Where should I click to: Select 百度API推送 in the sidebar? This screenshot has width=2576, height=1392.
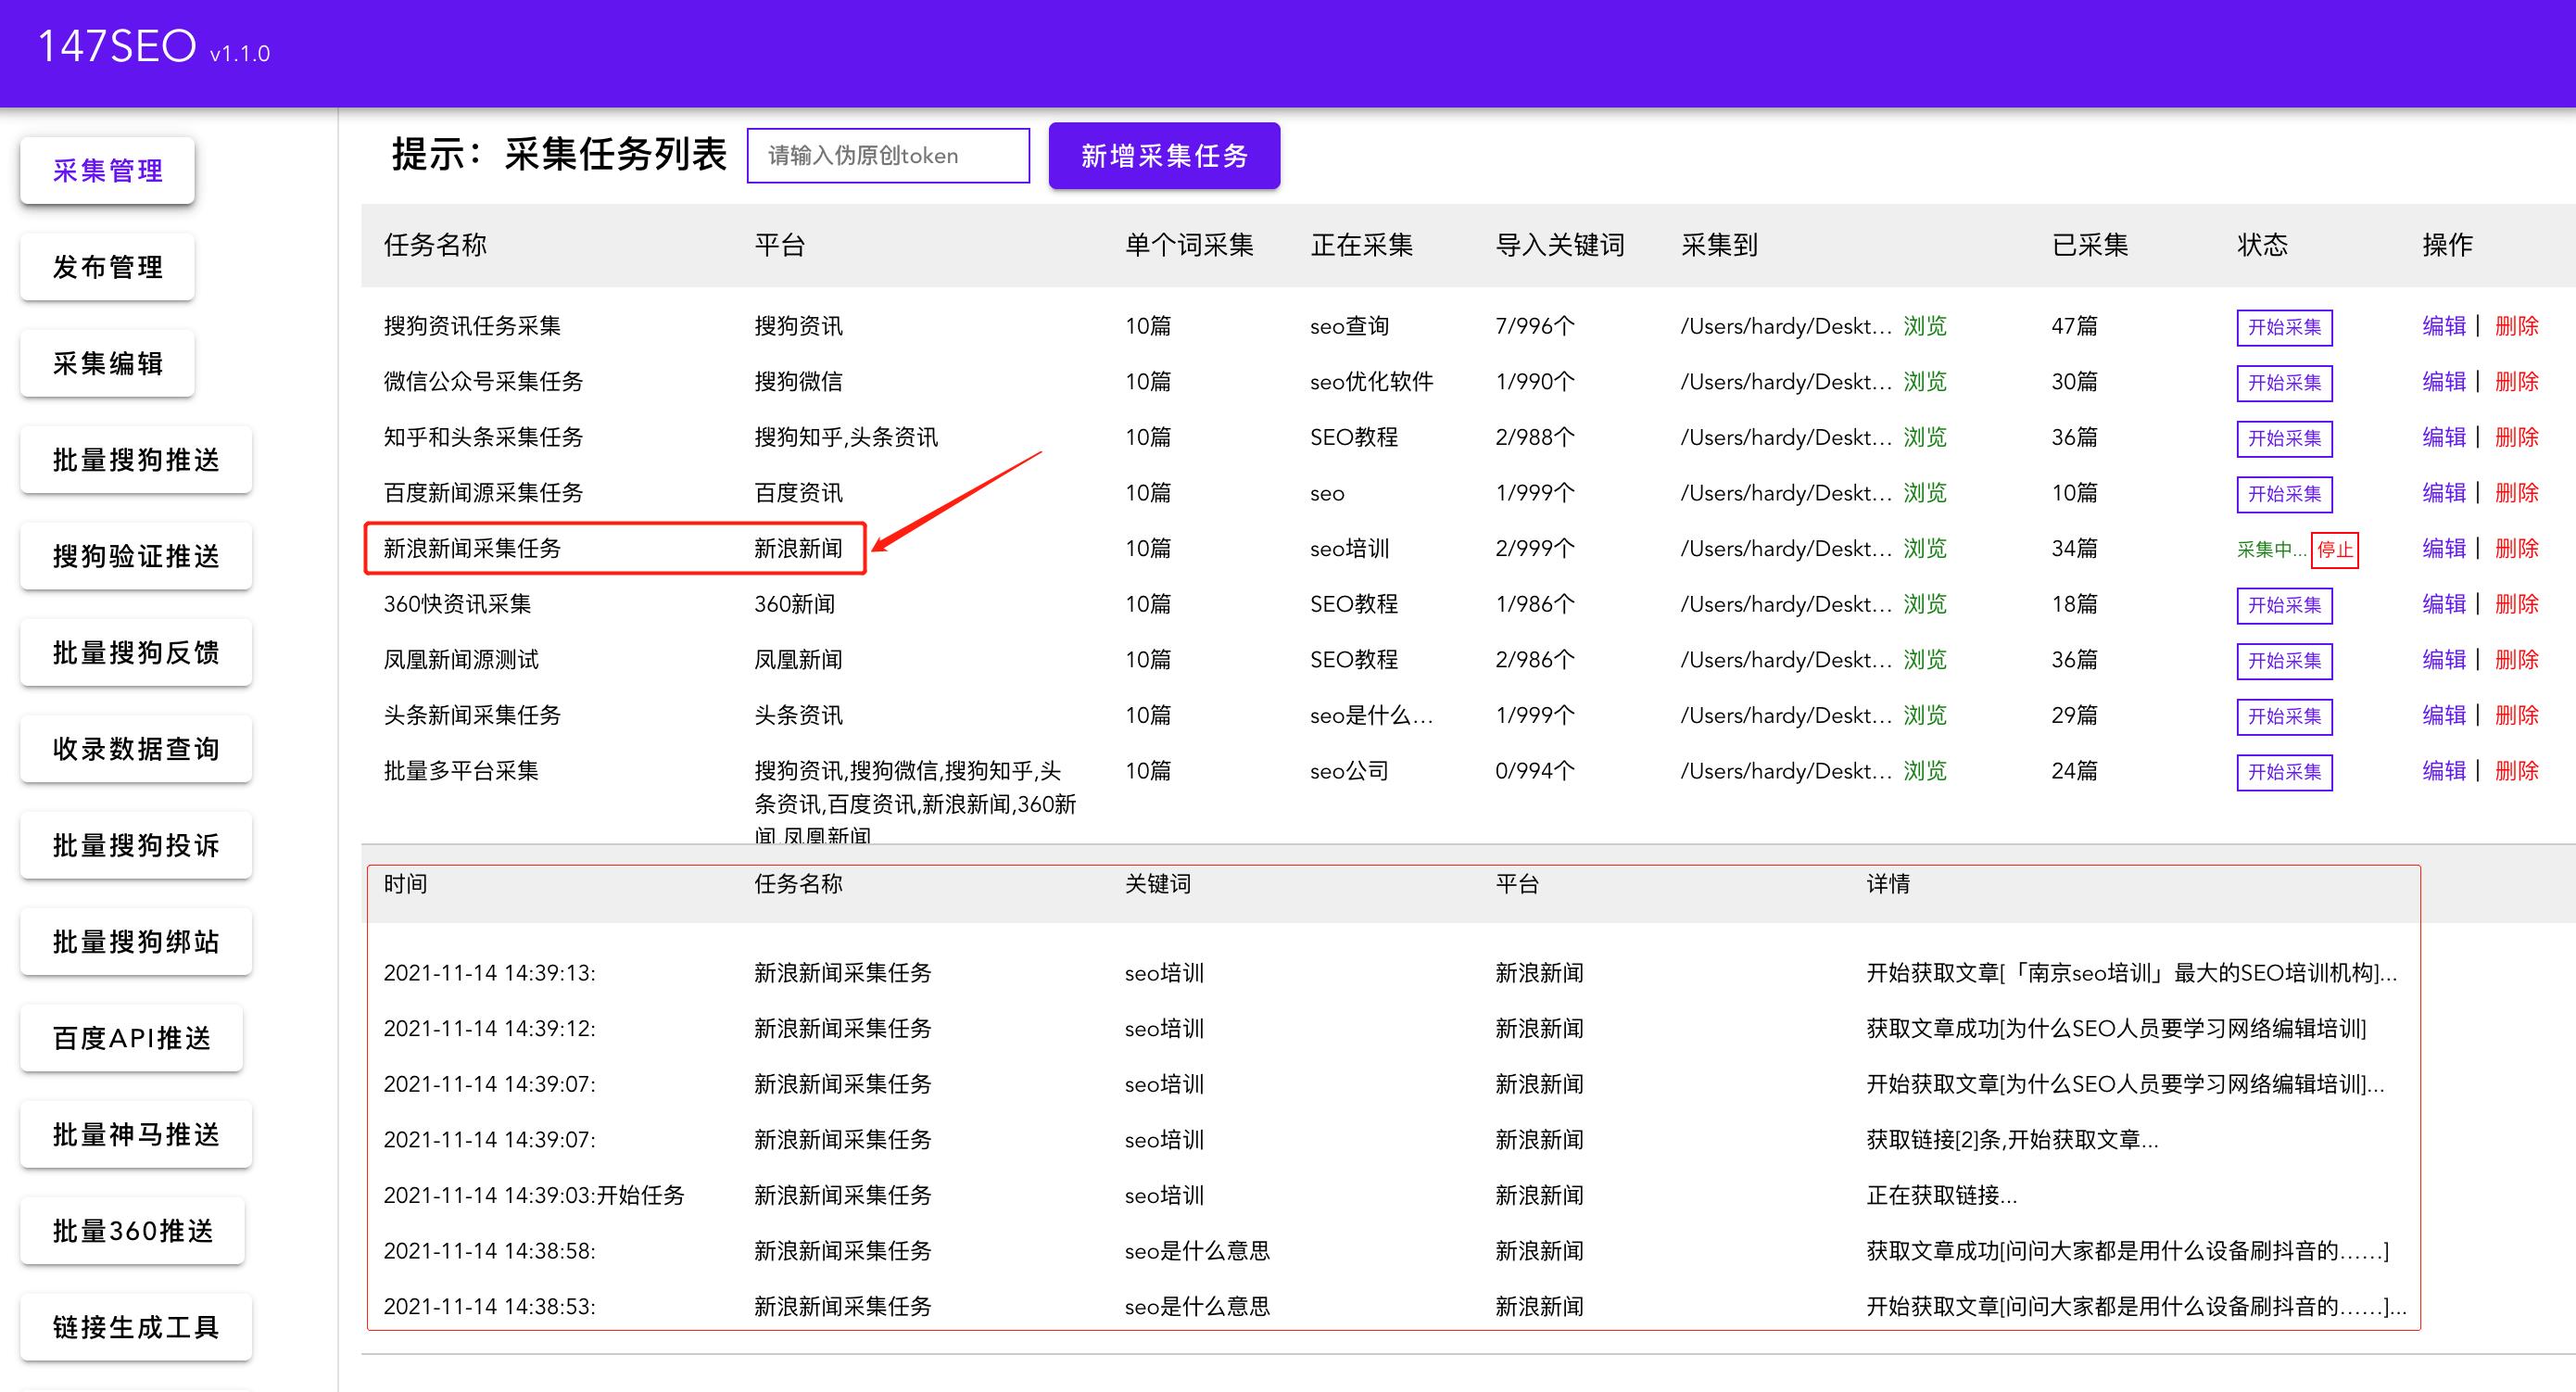(132, 1038)
